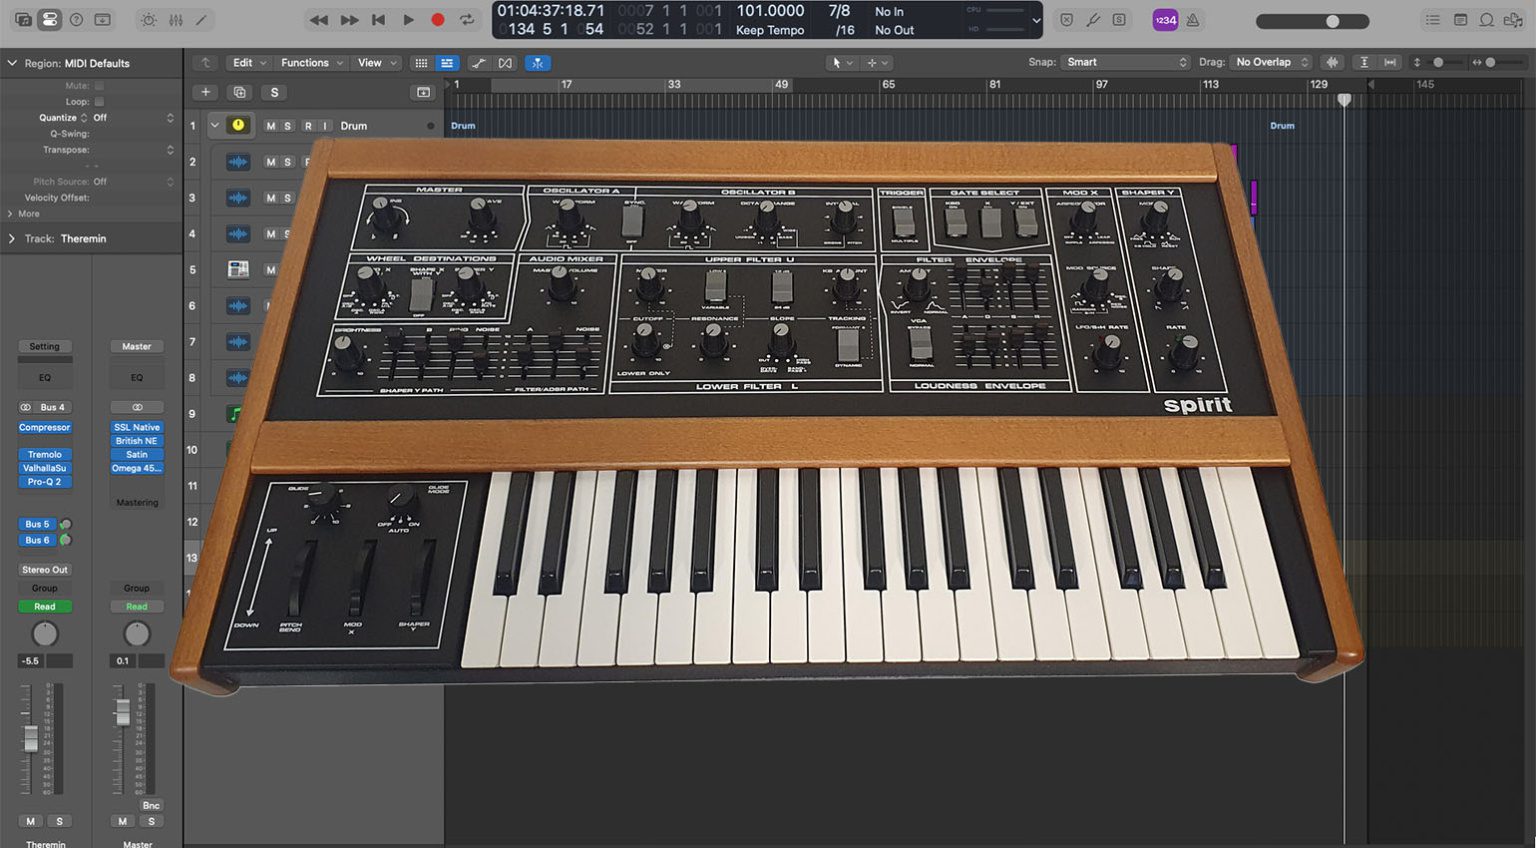
Task: Click the Setting button on Theremin strip
Action: pos(45,346)
